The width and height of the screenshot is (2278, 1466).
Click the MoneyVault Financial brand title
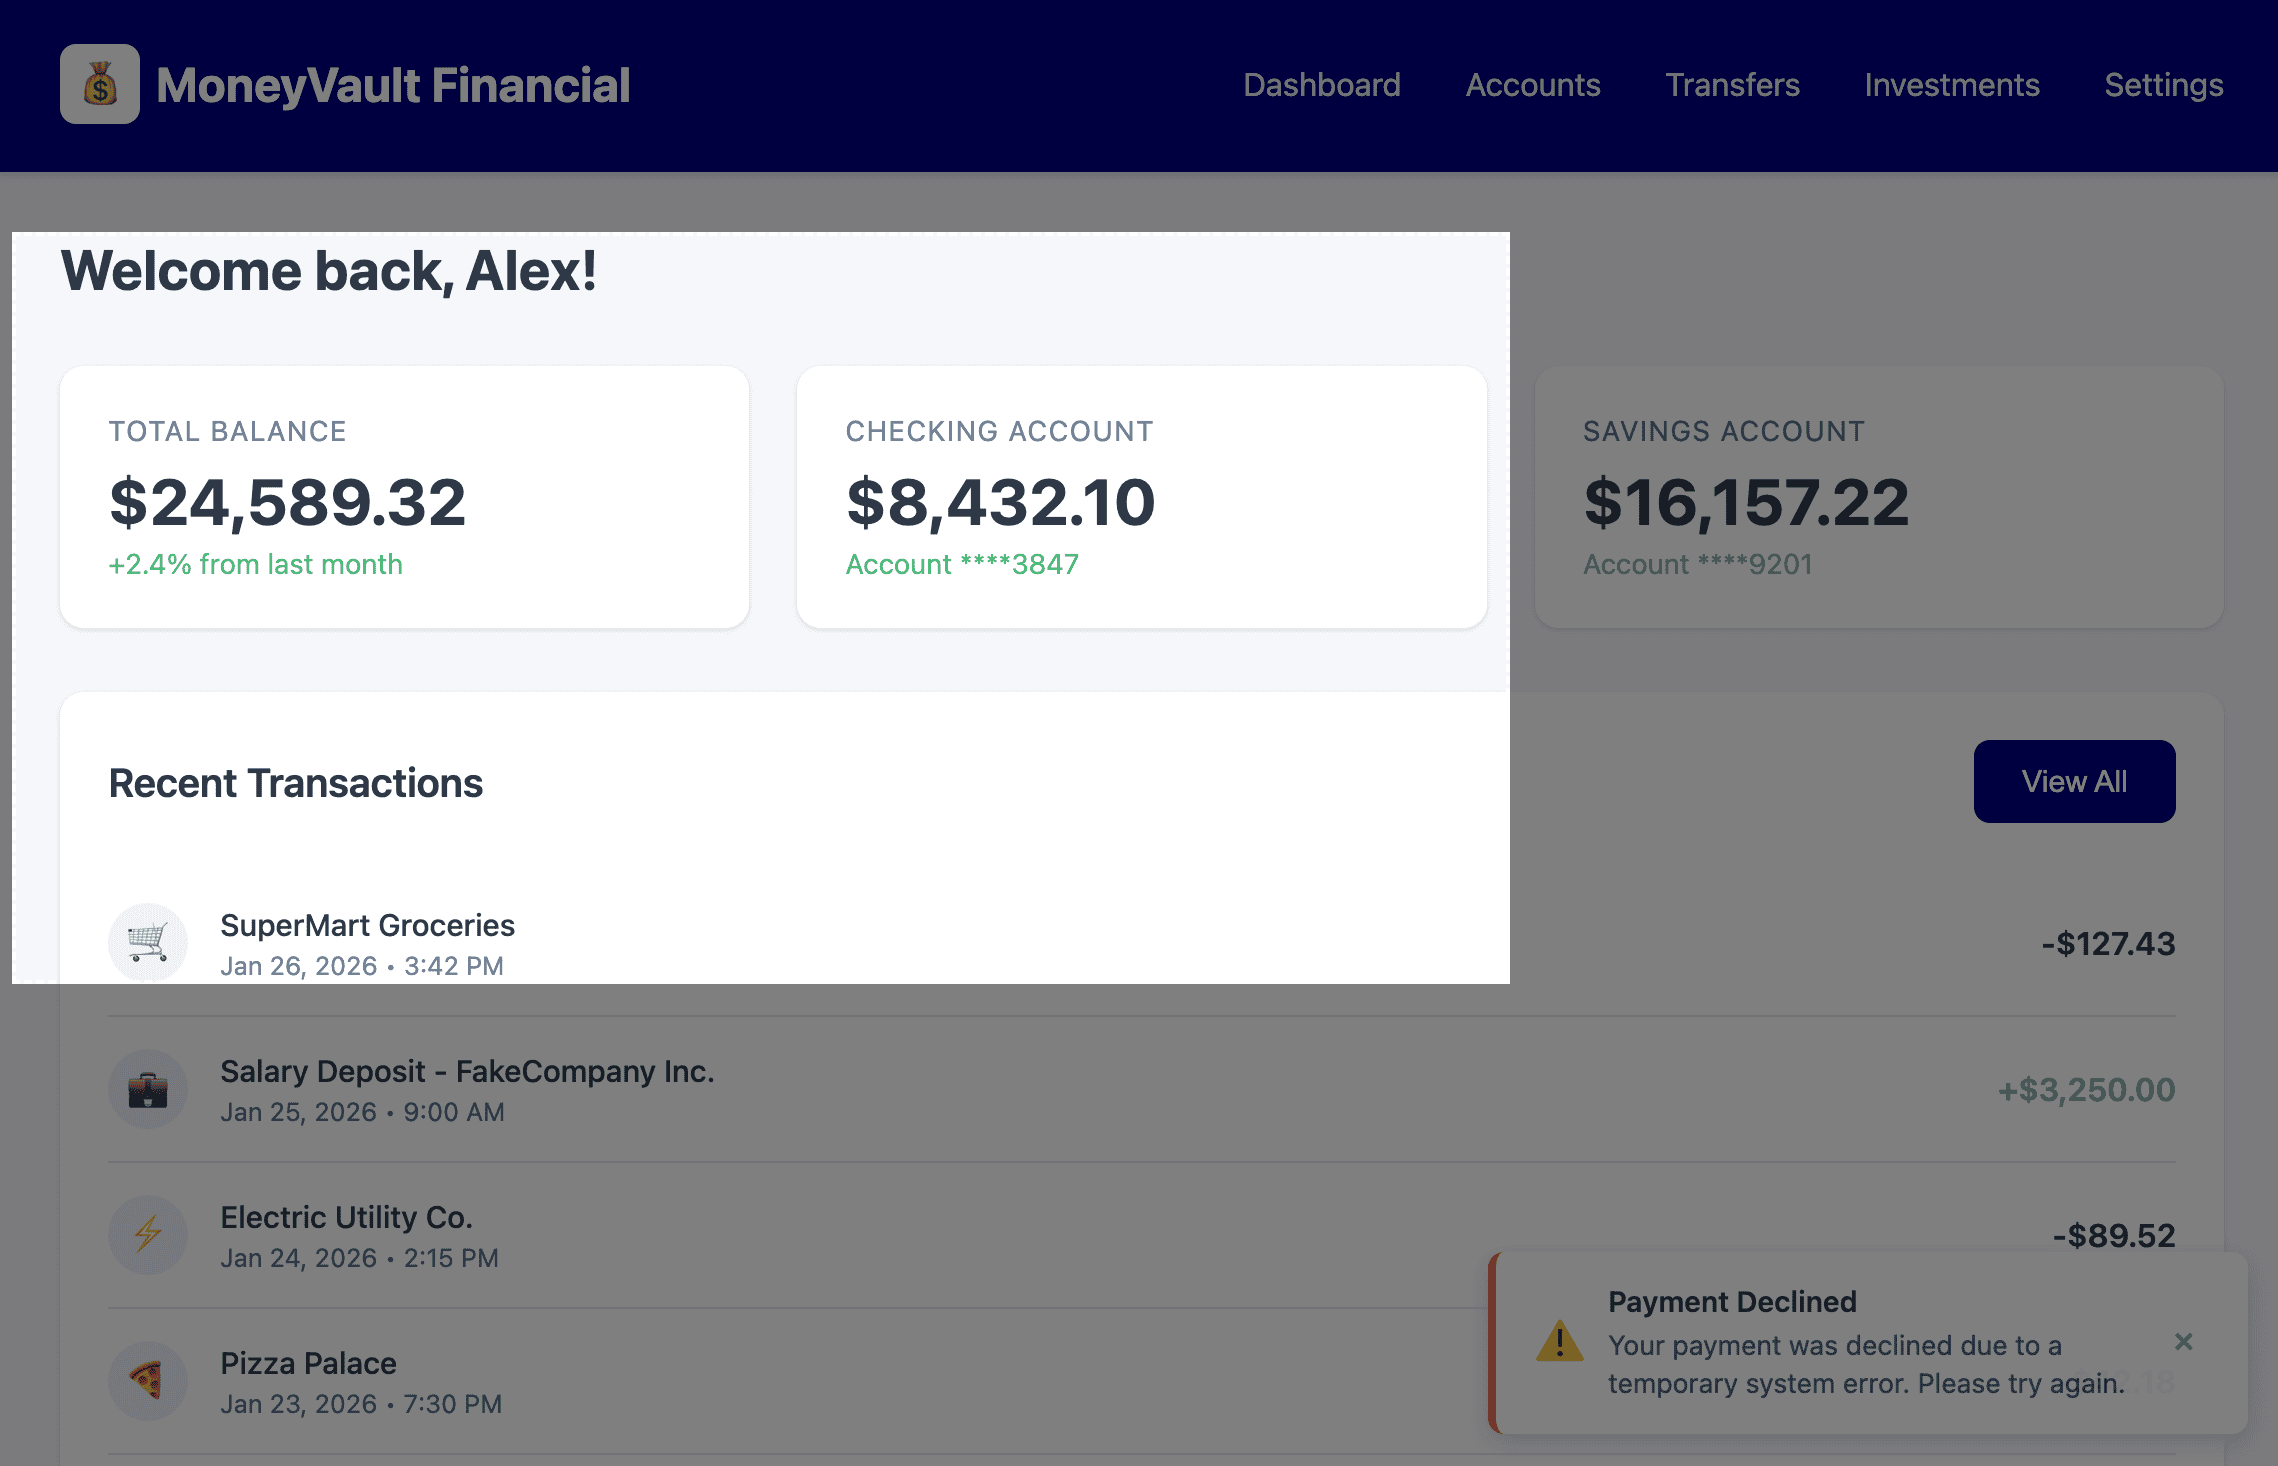(393, 85)
